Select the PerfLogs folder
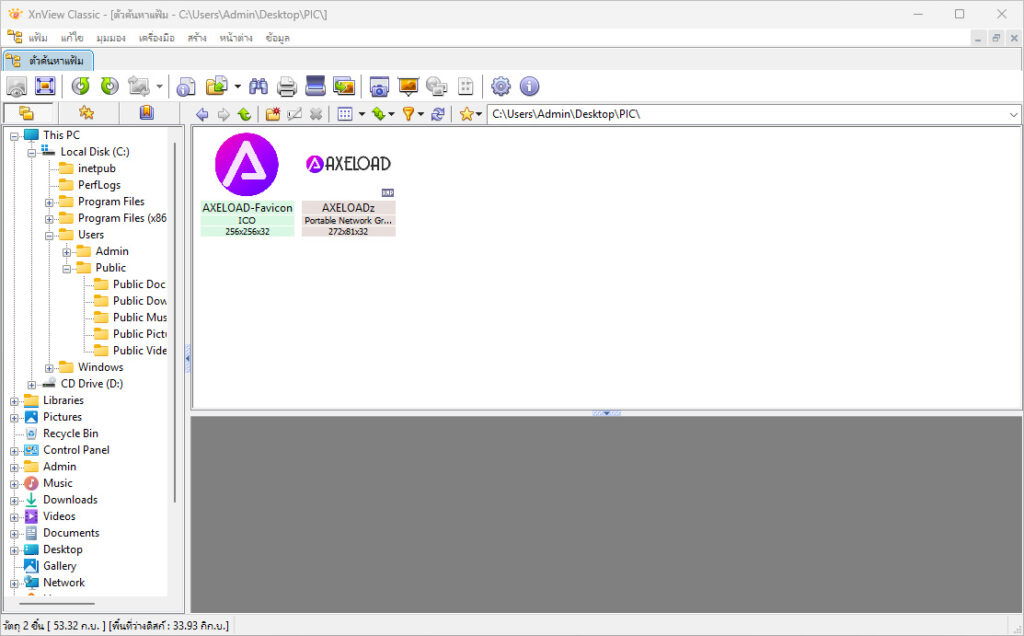Screen dimensions: 1024x636 pyautogui.click(x=99, y=185)
